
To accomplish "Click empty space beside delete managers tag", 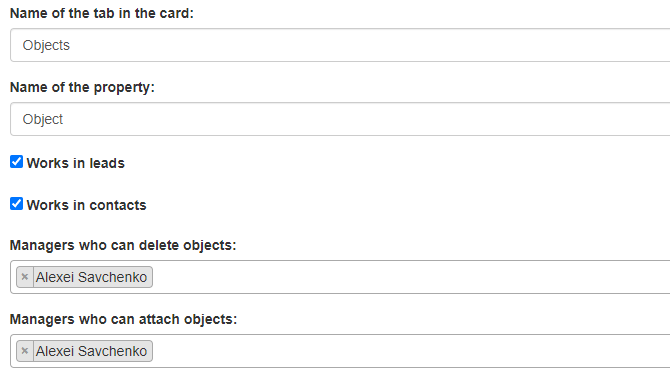I will tap(410, 277).
